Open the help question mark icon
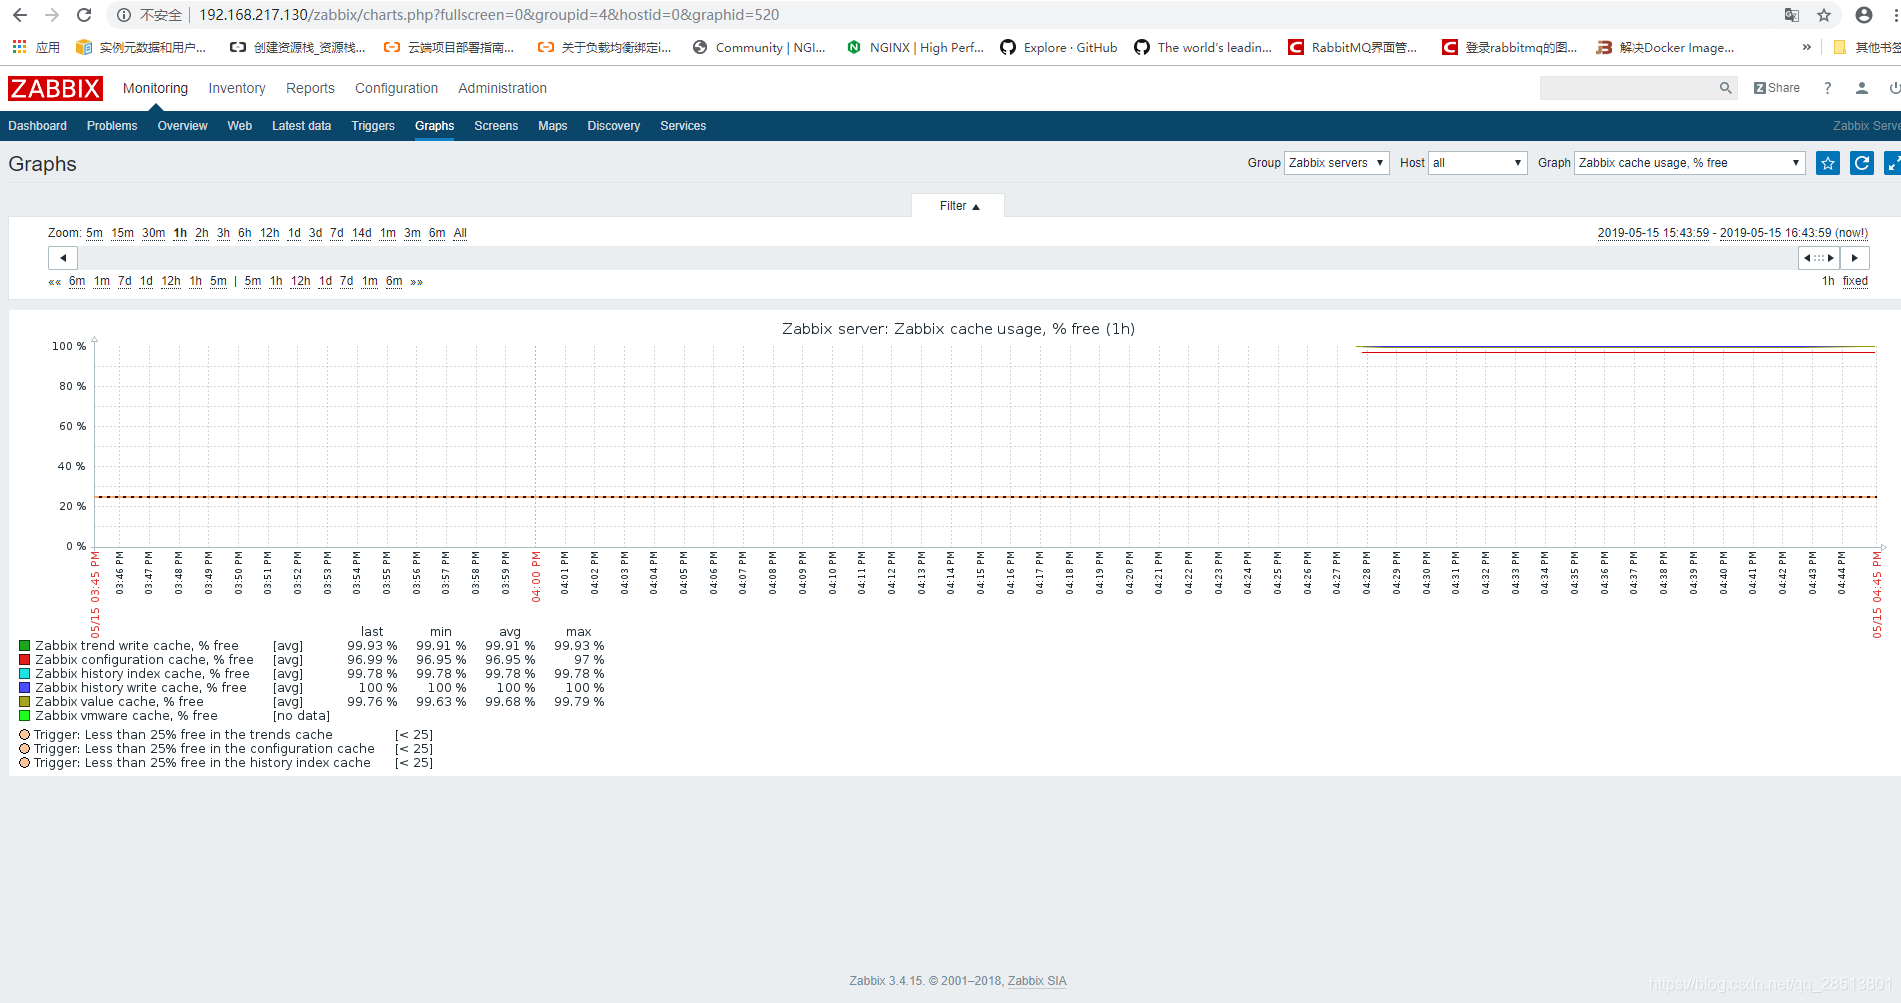1901x1003 pixels. [x=1827, y=88]
